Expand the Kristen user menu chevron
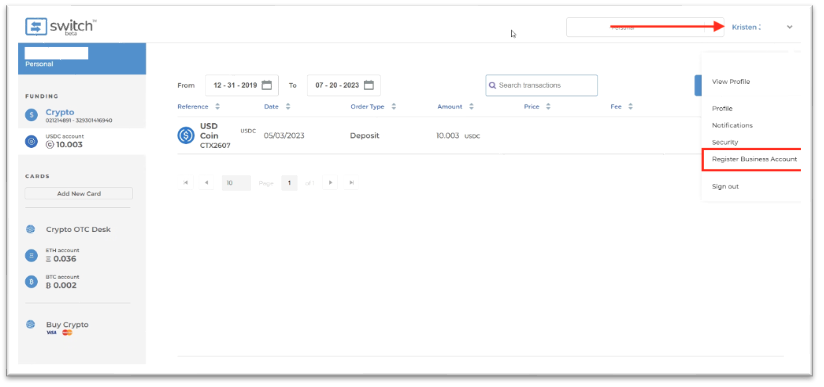Screen dimensions: 824x387 789,27
